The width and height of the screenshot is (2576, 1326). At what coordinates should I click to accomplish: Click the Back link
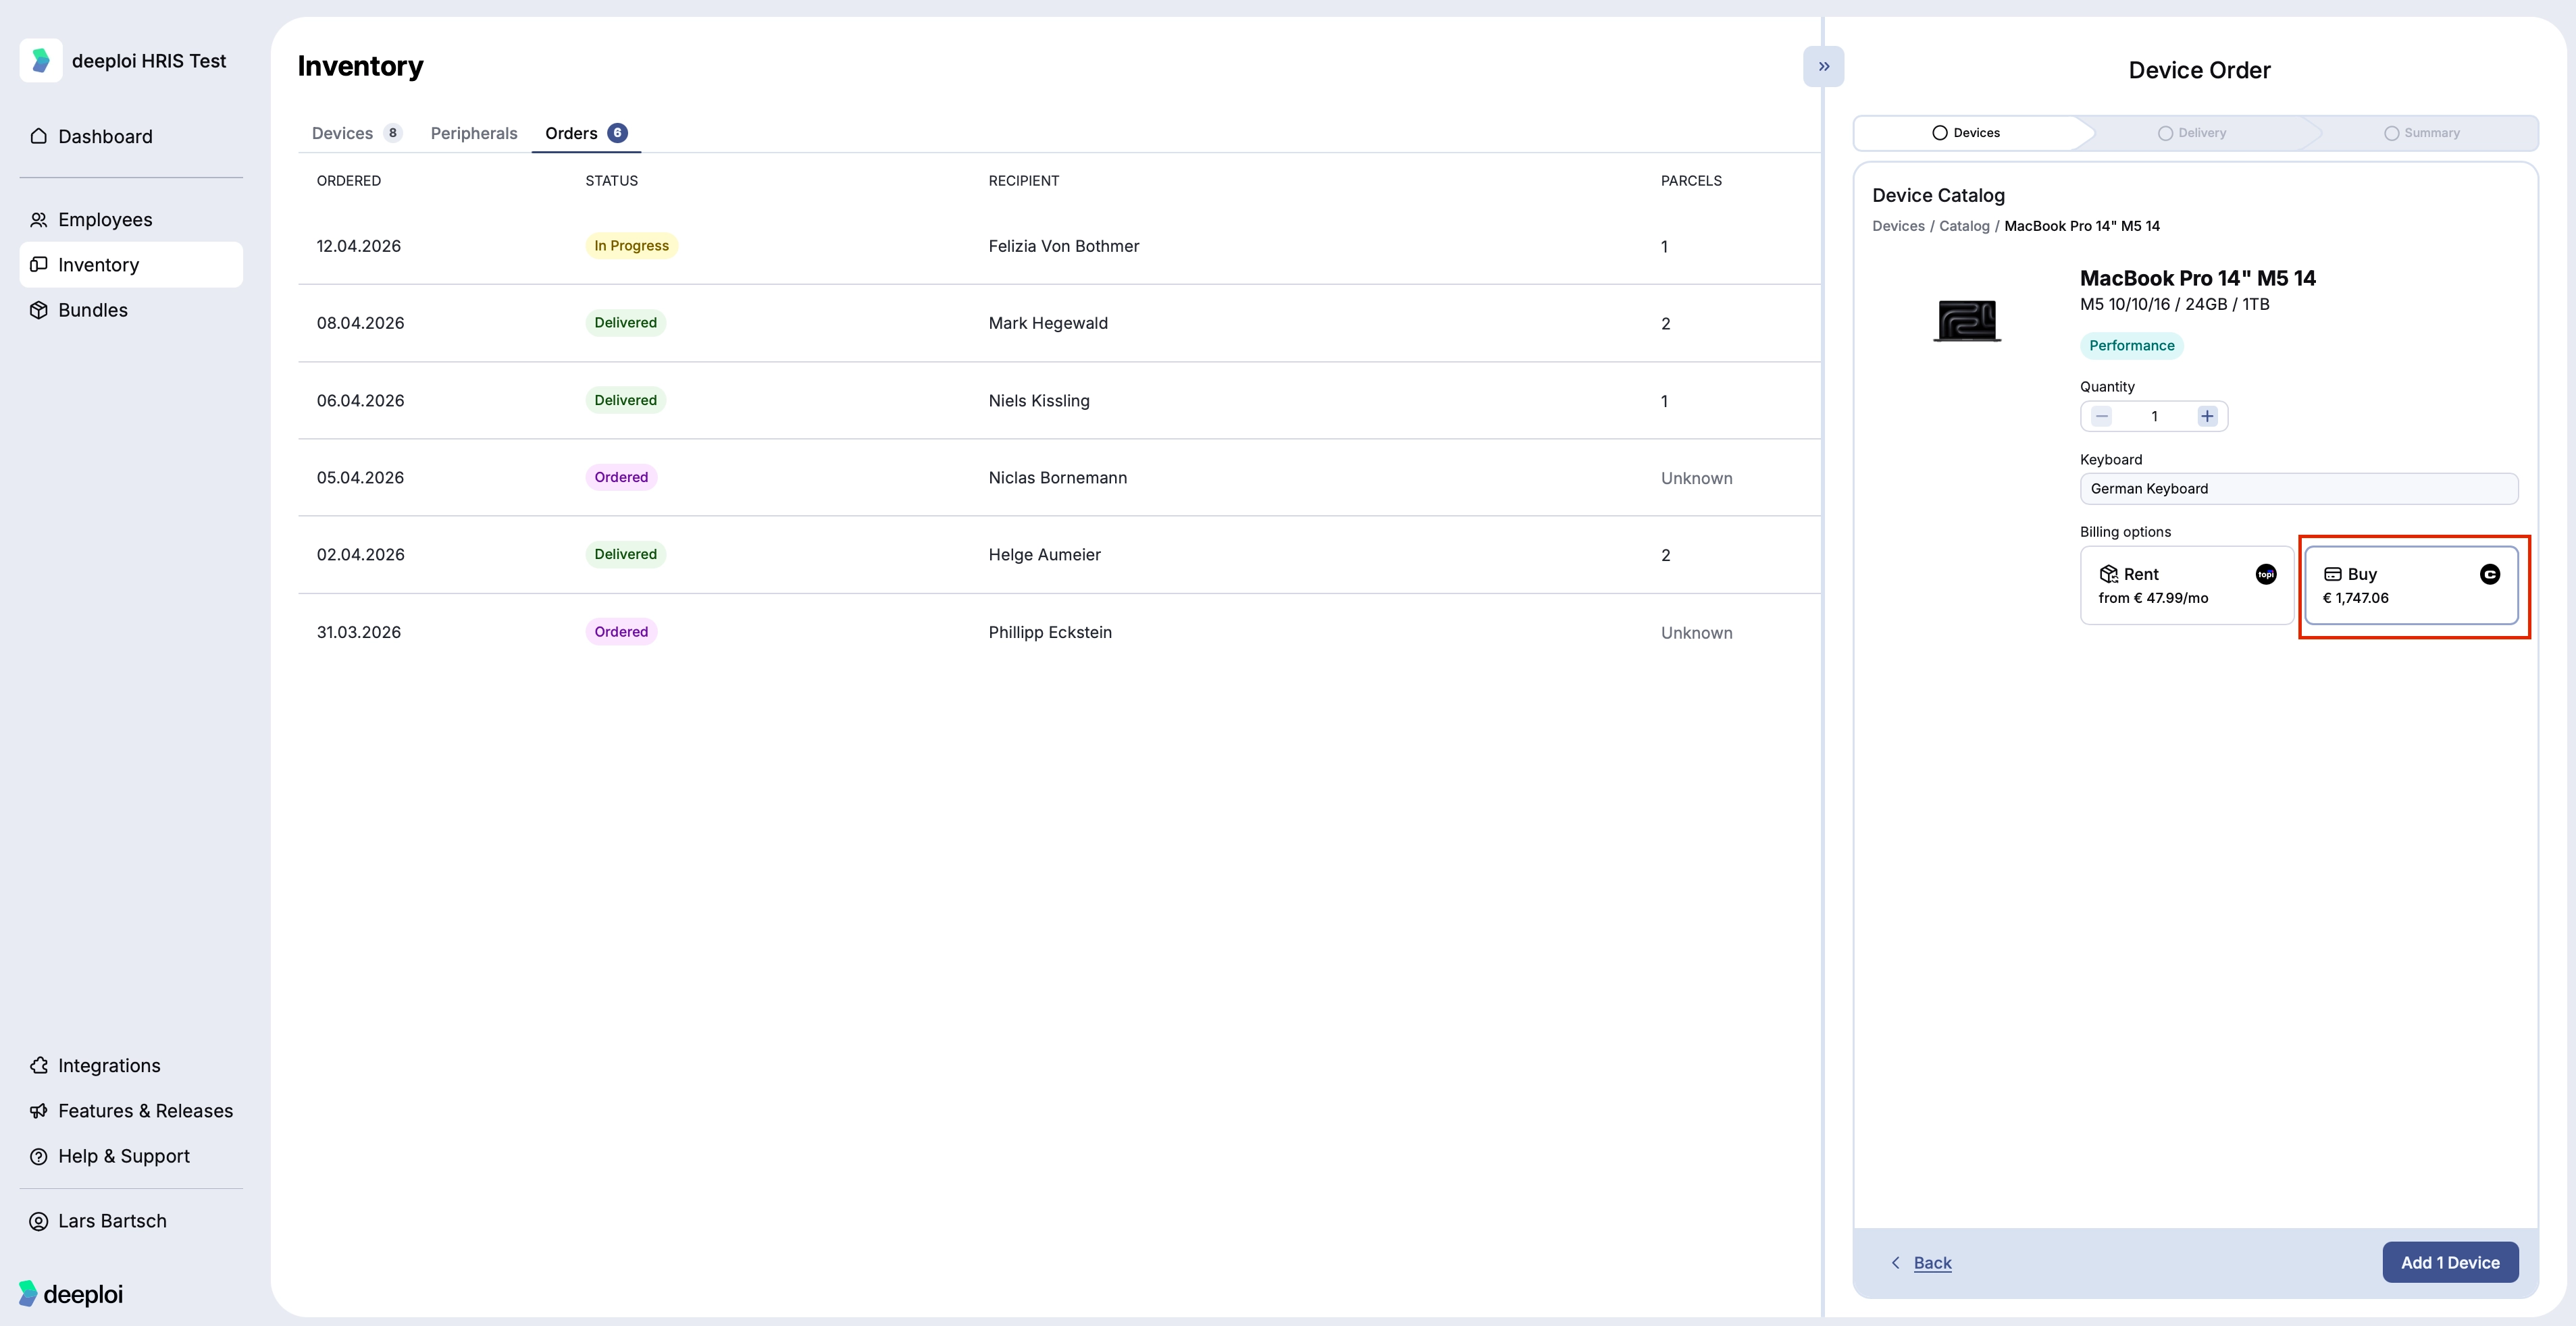click(x=1932, y=1263)
